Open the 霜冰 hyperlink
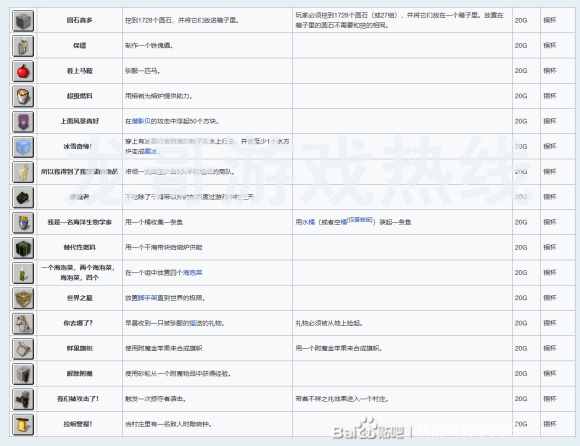Screen dimensions: 580x446 click(150, 151)
